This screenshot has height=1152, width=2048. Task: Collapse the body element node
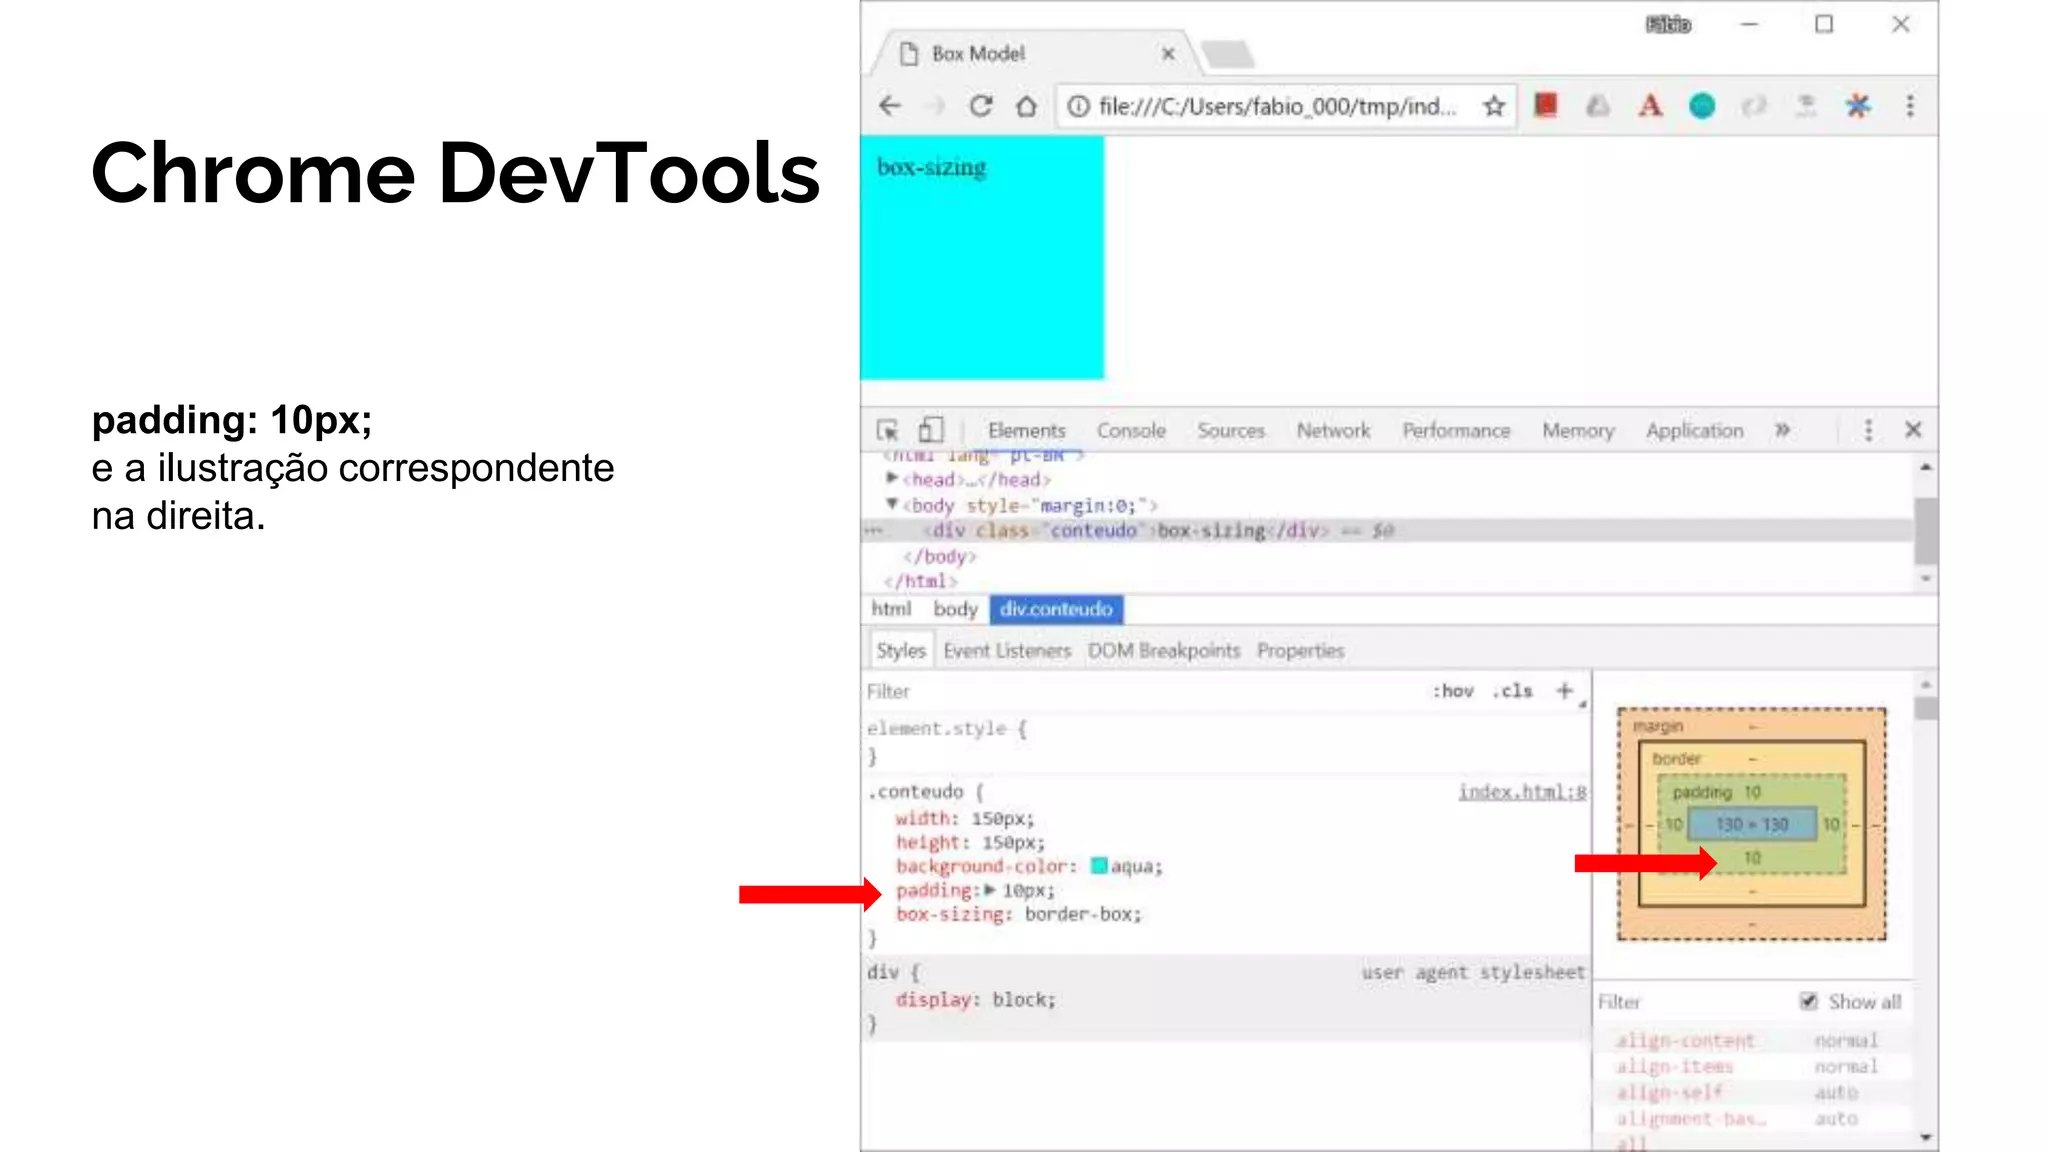pos(892,504)
